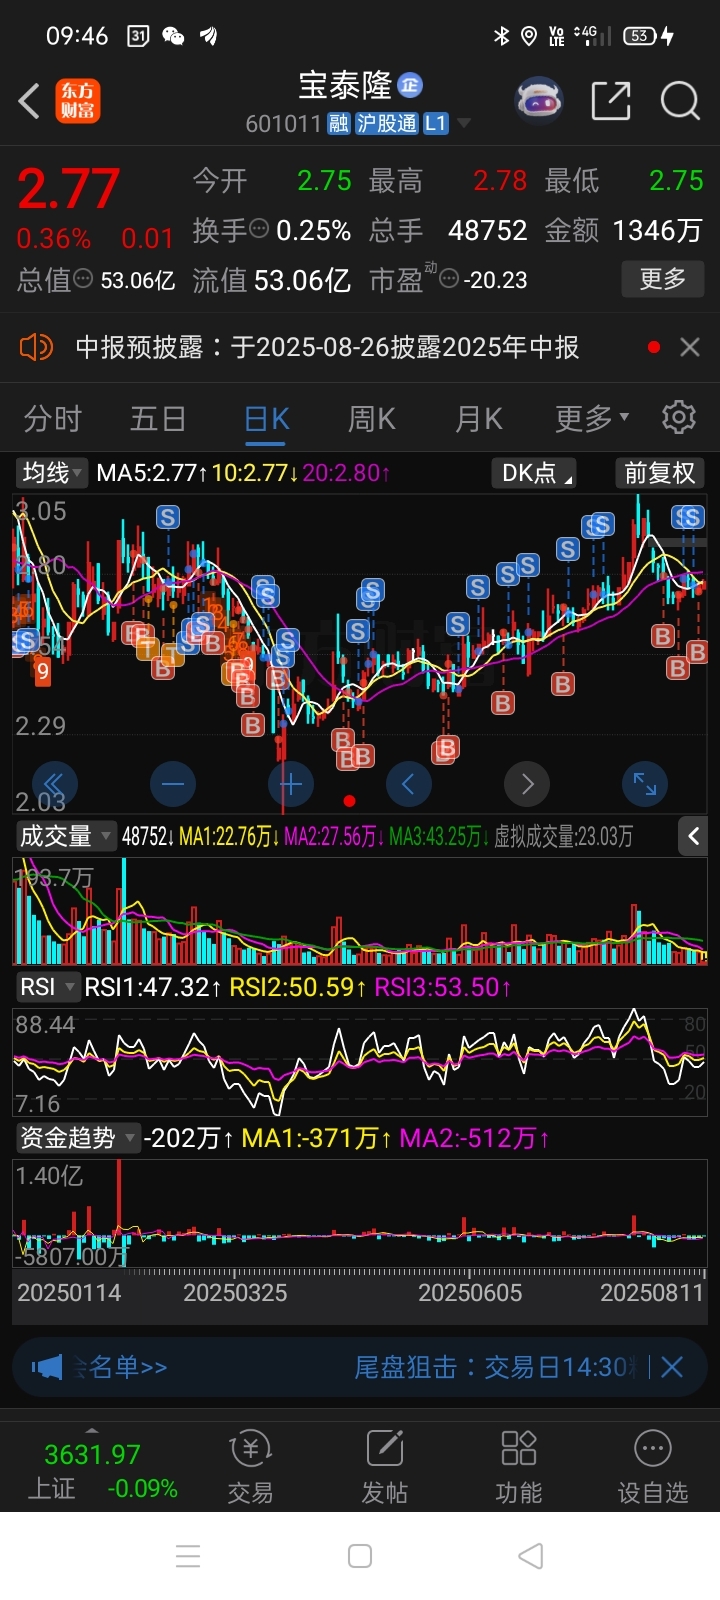This screenshot has height=1600, width=720.
Task: Open RSI indicator dropdown
Action: [x=47, y=987]
